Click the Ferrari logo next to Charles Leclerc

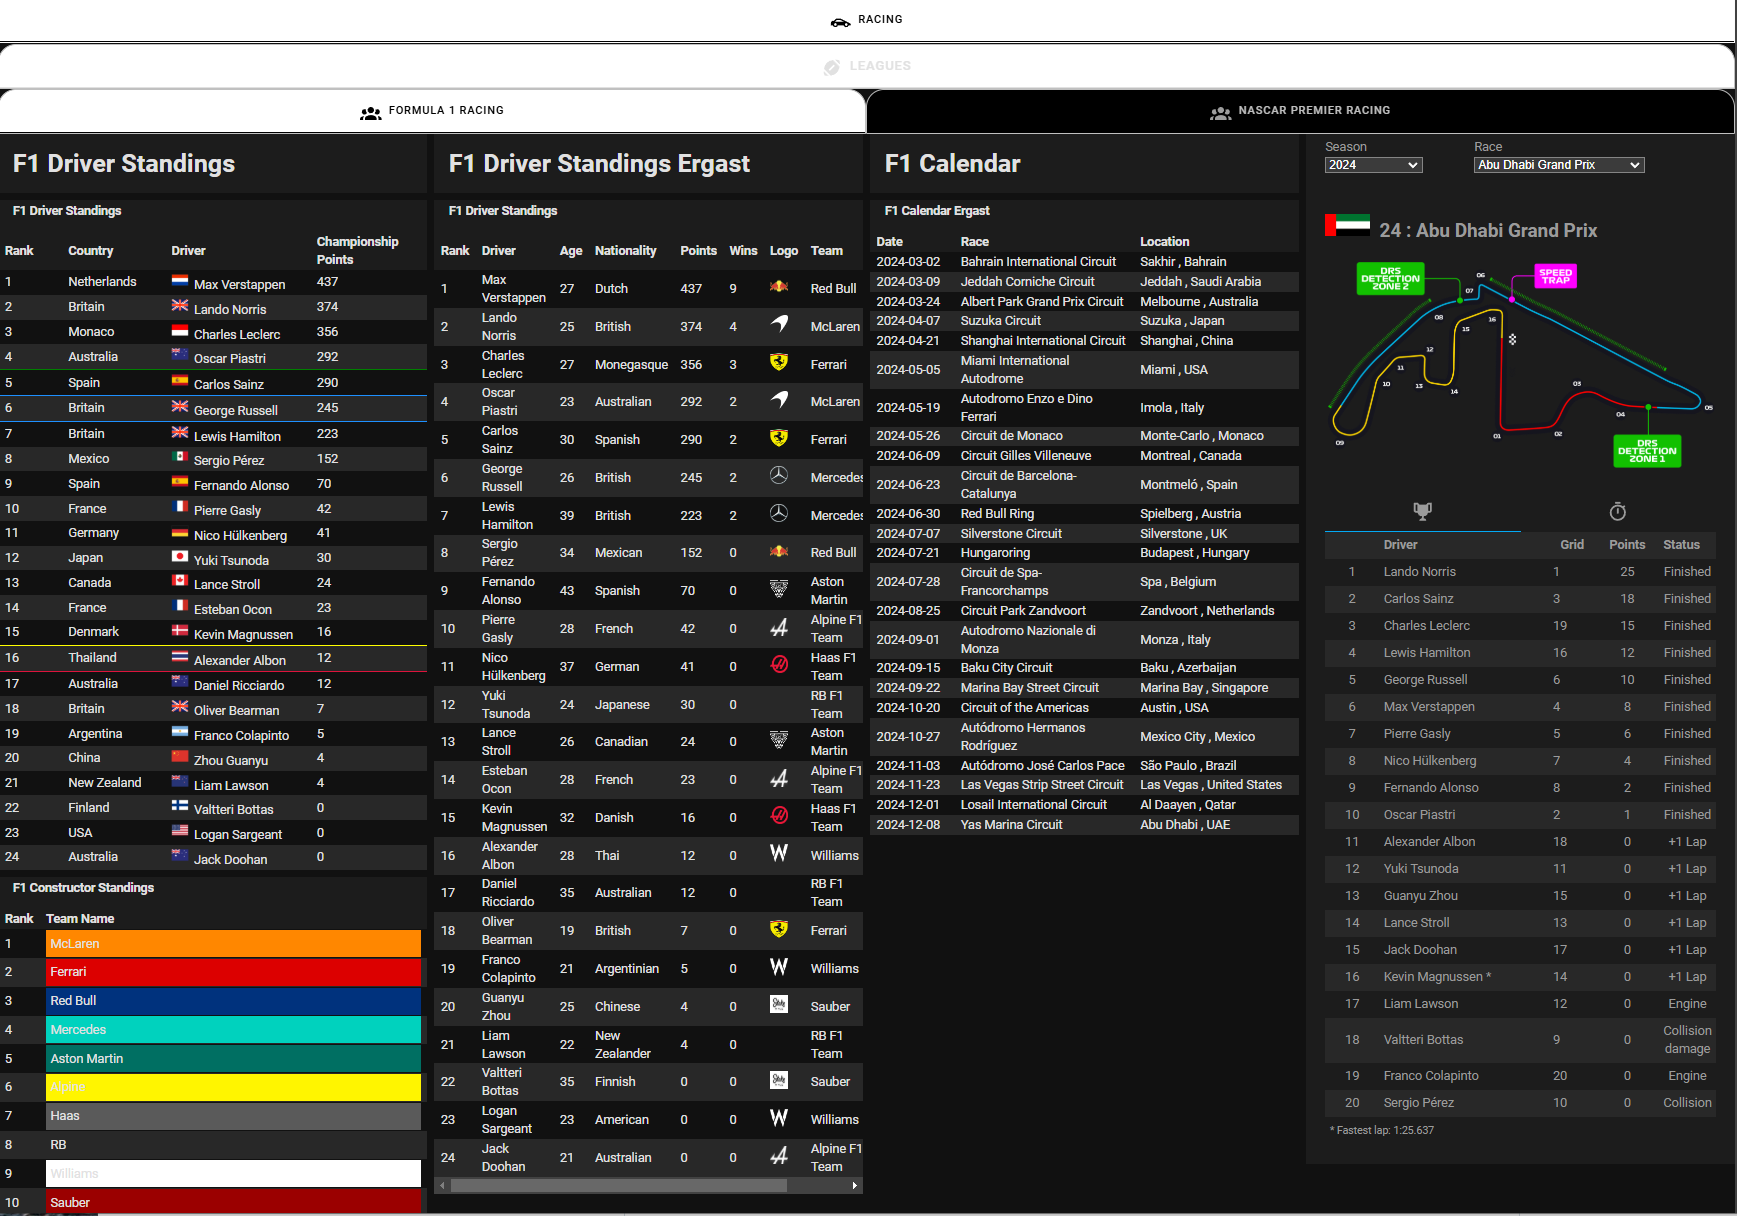(780, 364)
